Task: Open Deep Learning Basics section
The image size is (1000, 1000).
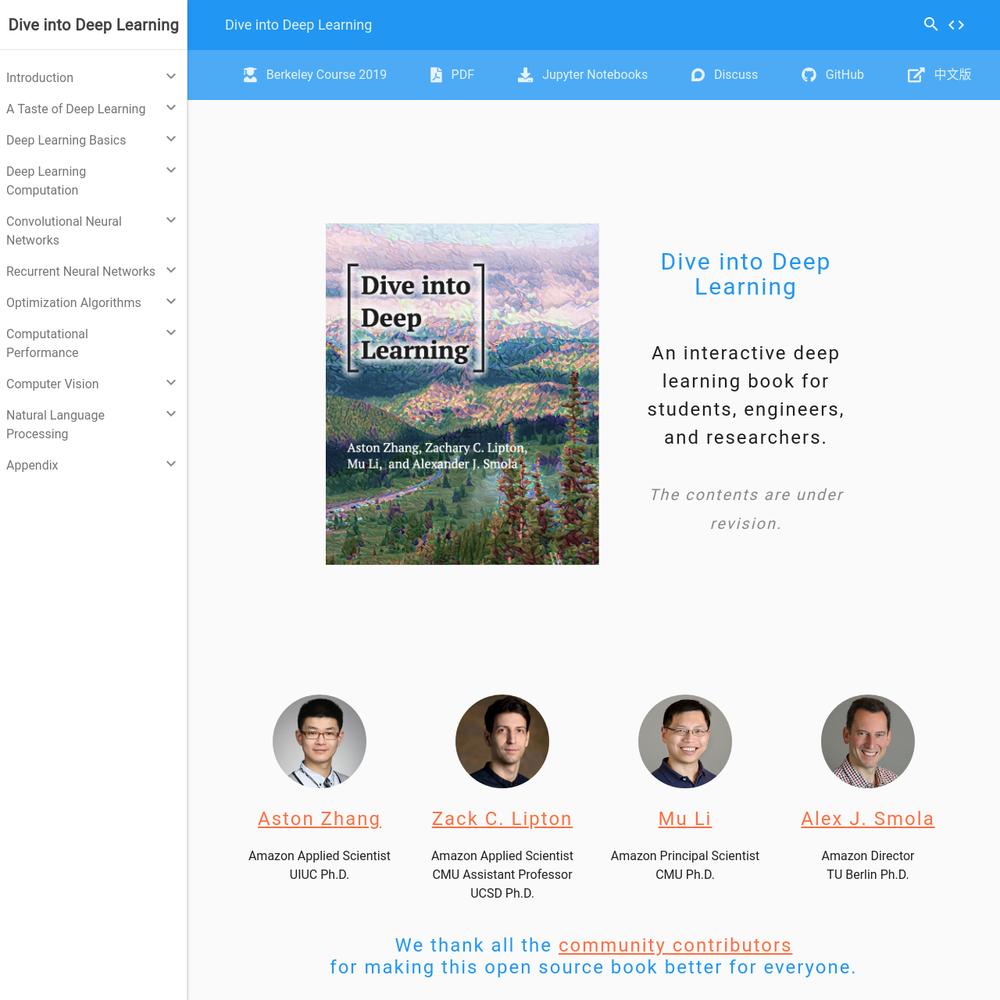Action: (66, 140)
